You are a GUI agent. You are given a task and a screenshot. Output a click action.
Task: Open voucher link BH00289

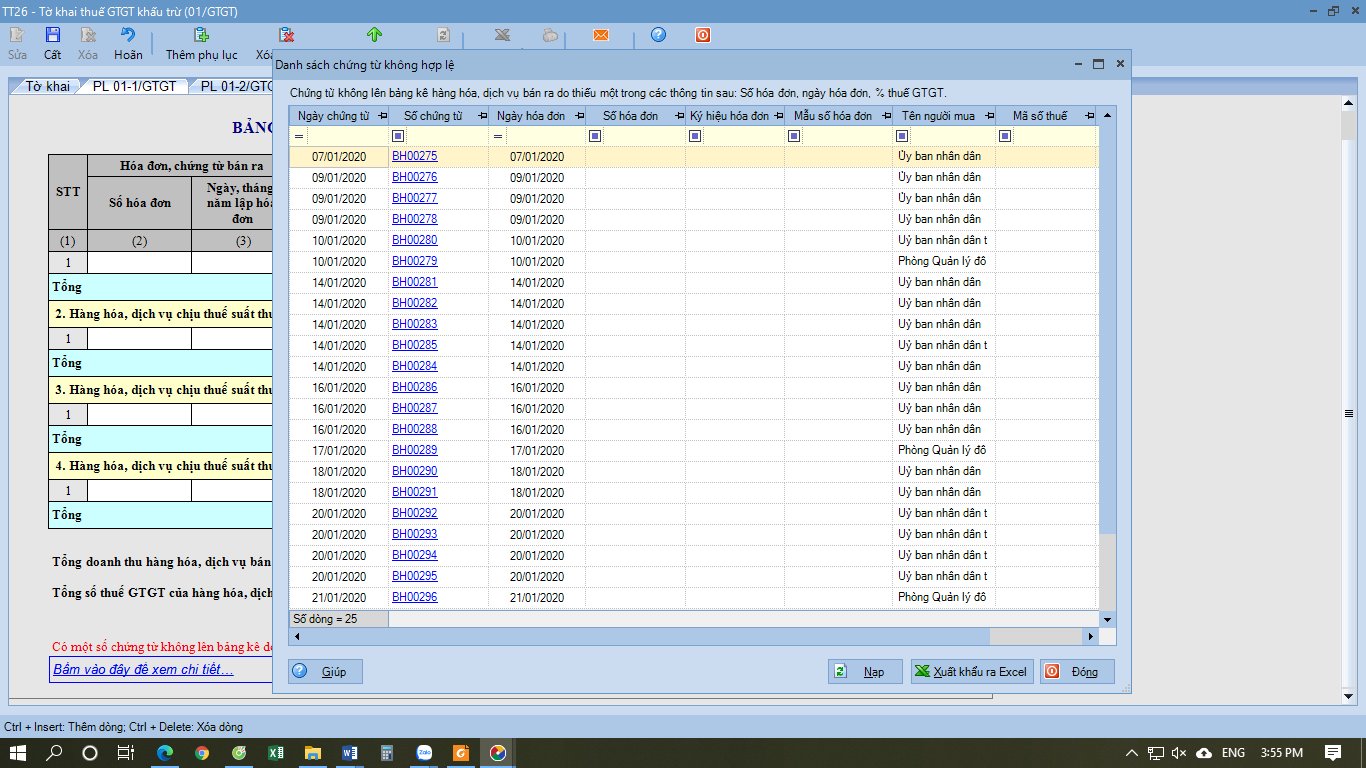click(415, 450)
